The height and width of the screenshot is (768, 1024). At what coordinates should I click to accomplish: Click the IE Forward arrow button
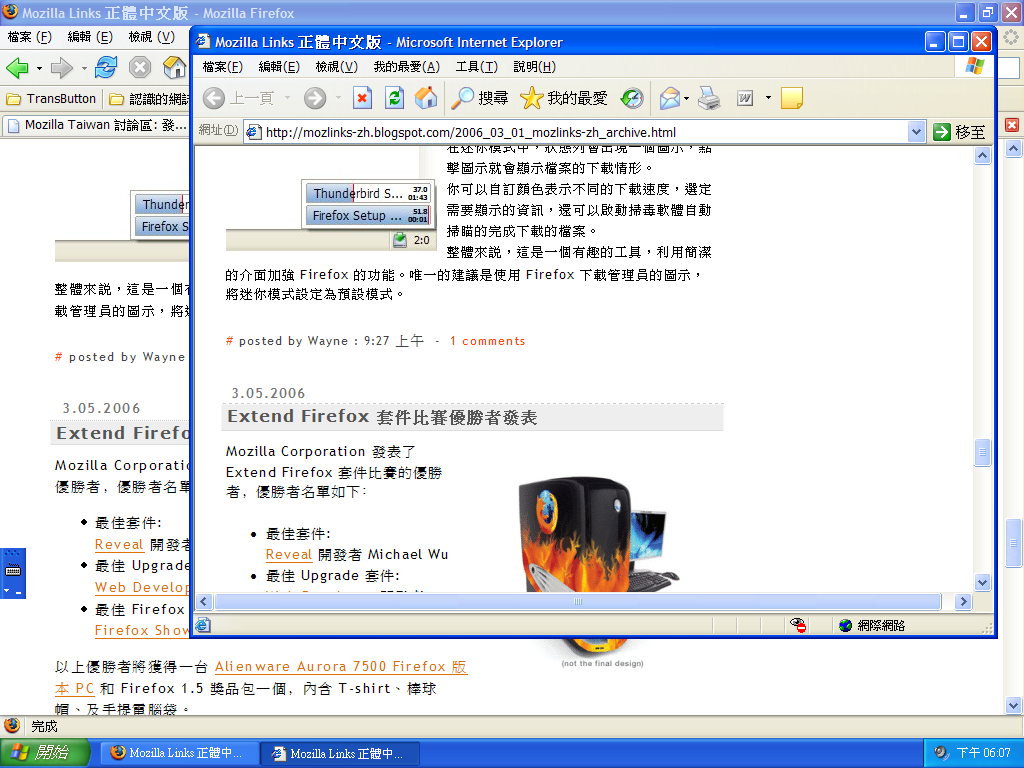click(x=315, y=99)
